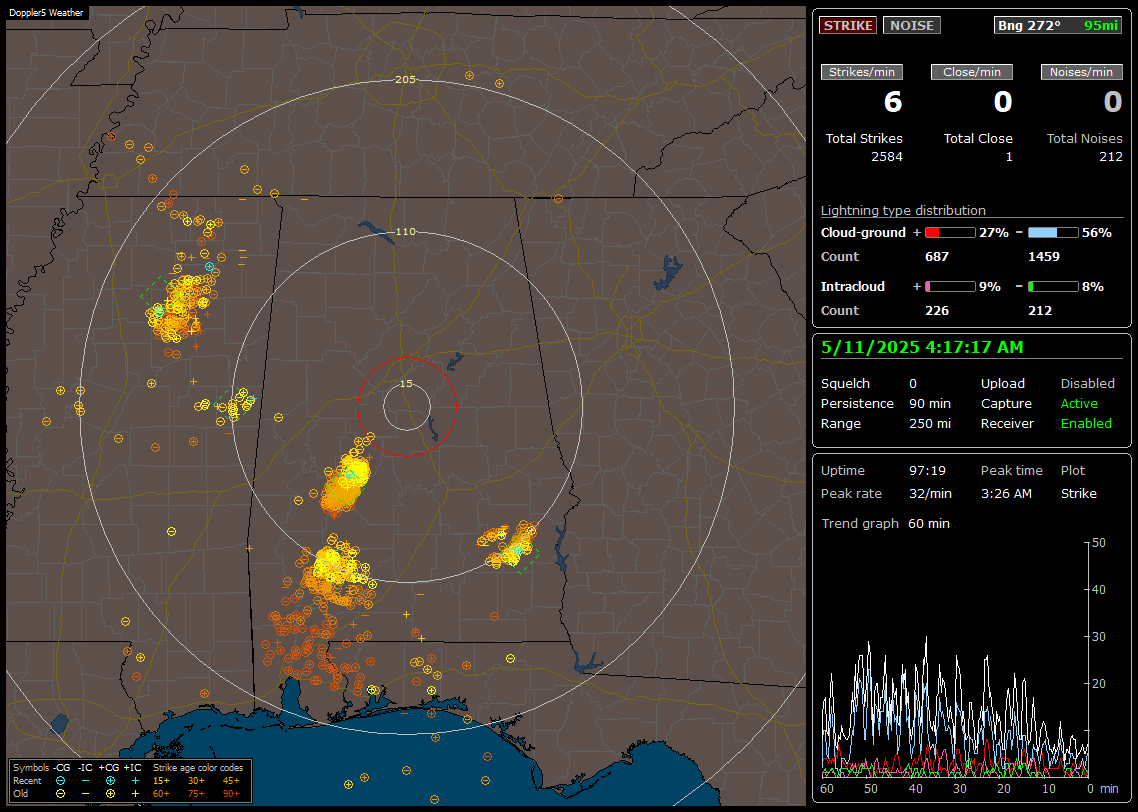Click the Uptime value 97:19
1138x812 pixels.
coord(928,471)
